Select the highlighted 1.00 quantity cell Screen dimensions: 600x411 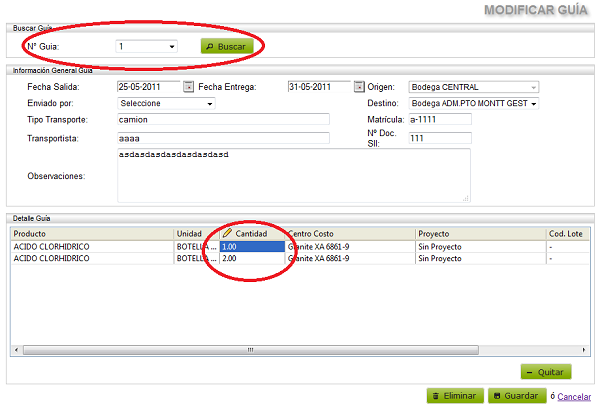[x=252, y=247]
